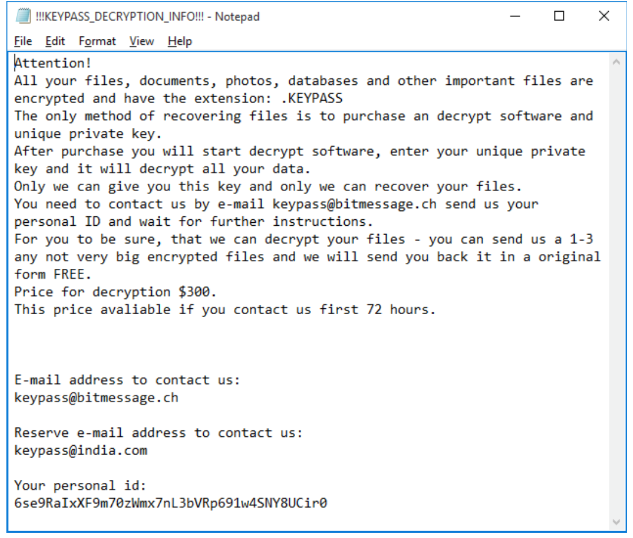Click the scrollbar down arrow
Image resolution: width=633 pixels, height=538 pixels.
[x=617, y=522]
